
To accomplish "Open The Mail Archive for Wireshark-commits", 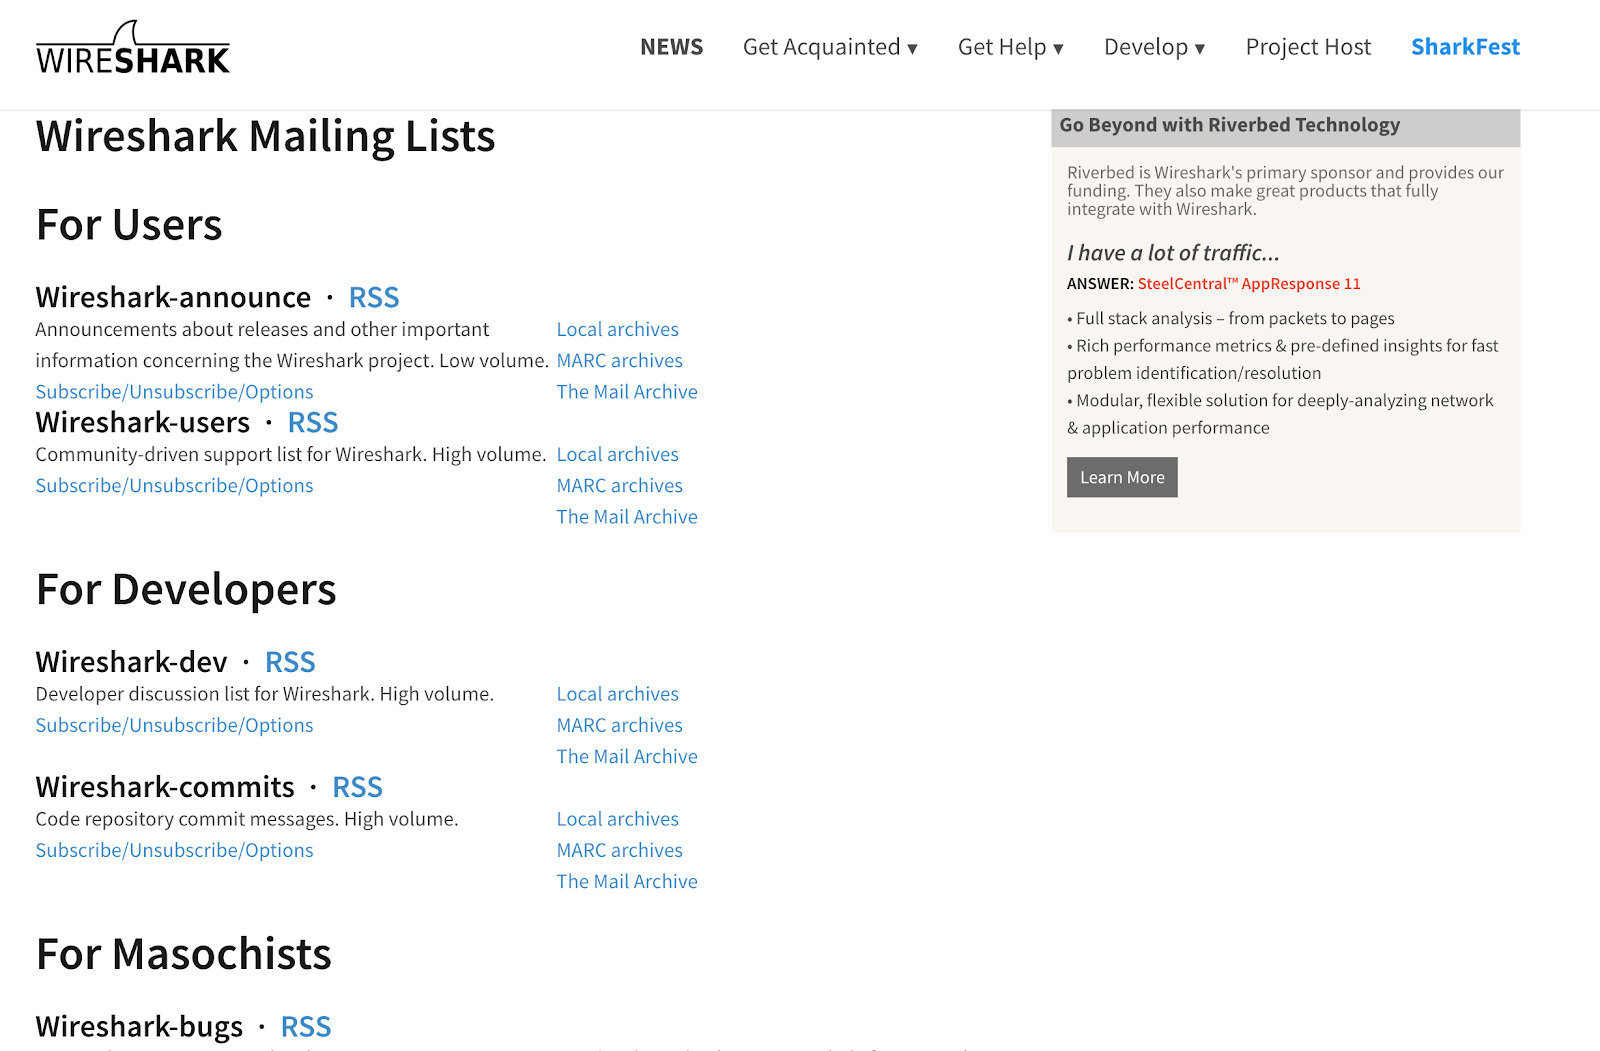I will click(x=627, y=881).
